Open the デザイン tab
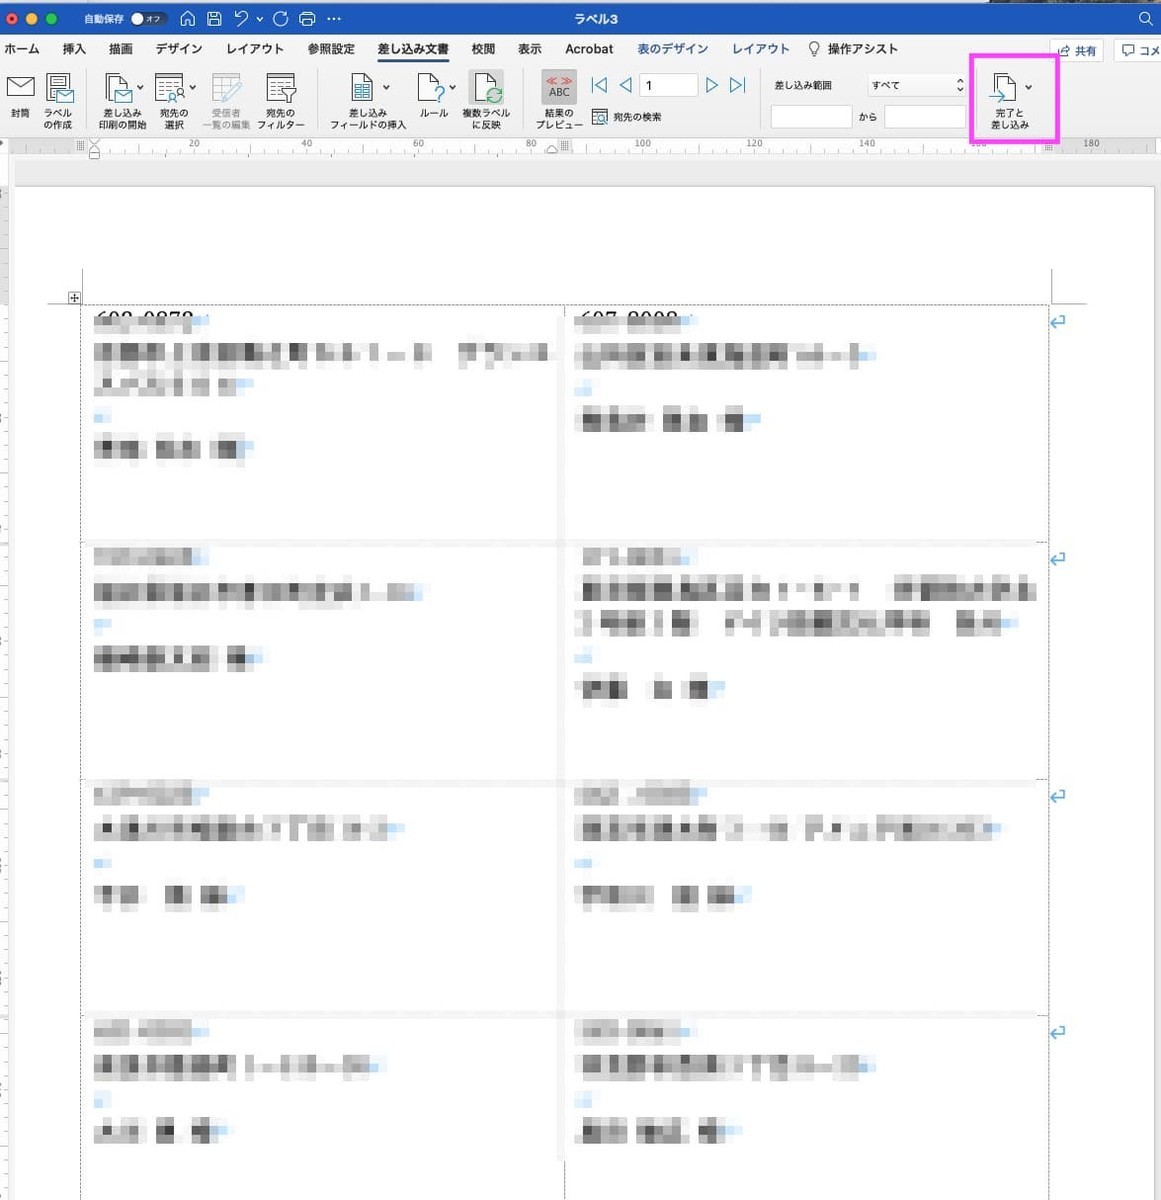The image size is (1161, 1200). pos(179,48)
